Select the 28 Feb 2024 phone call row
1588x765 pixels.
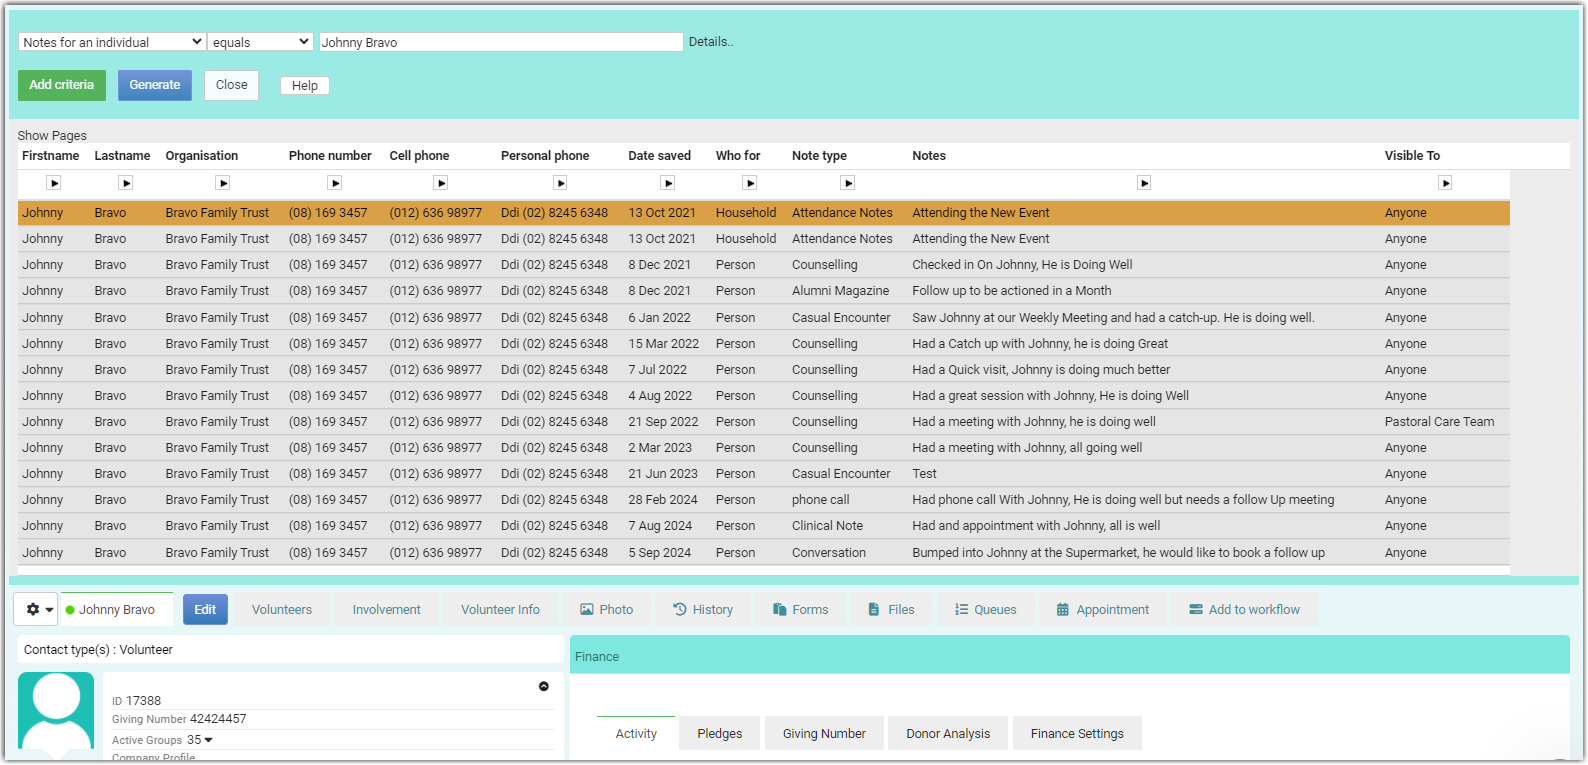pyautogui.click(x=764, y=500)
